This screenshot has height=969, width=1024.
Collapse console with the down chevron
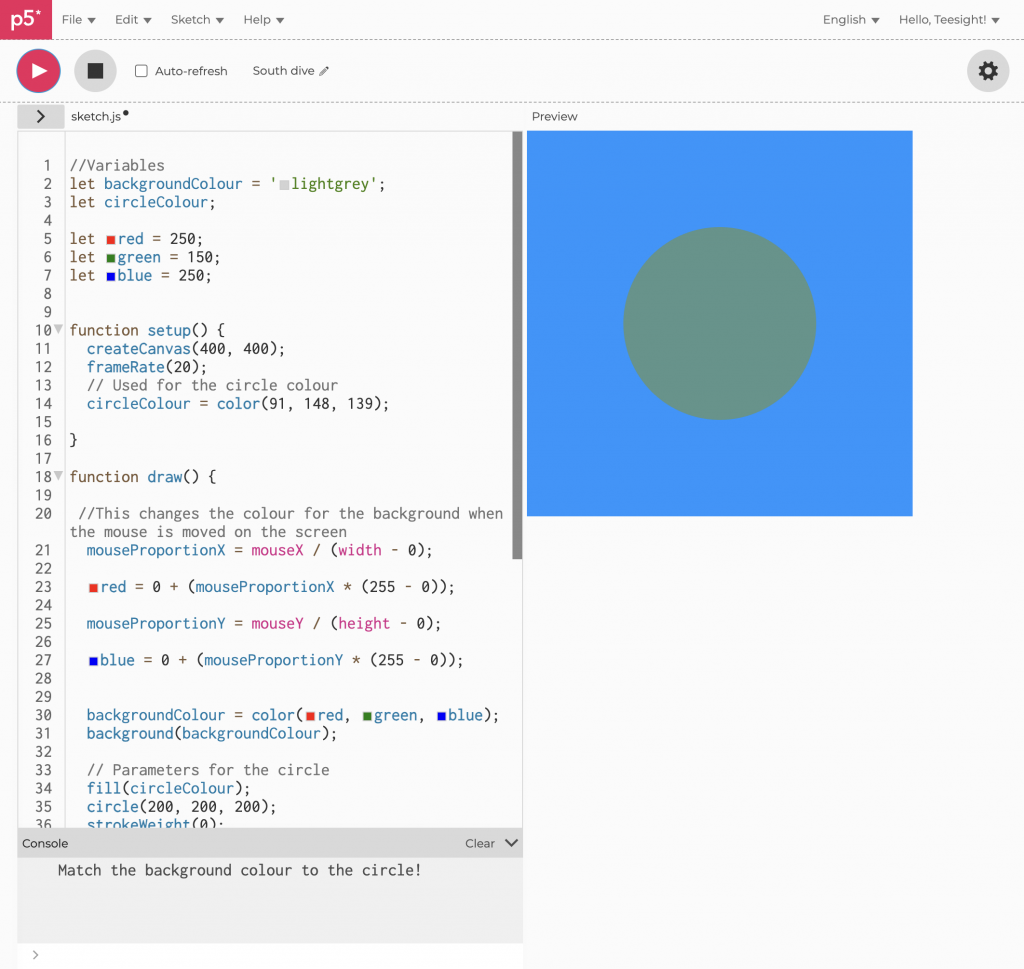click(x=511, y=843)
